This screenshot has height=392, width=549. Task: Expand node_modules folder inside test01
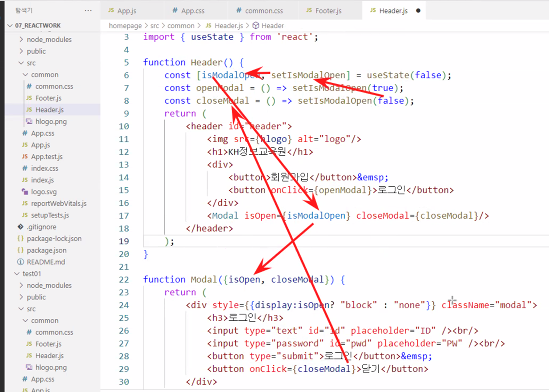tap(22, 285)
